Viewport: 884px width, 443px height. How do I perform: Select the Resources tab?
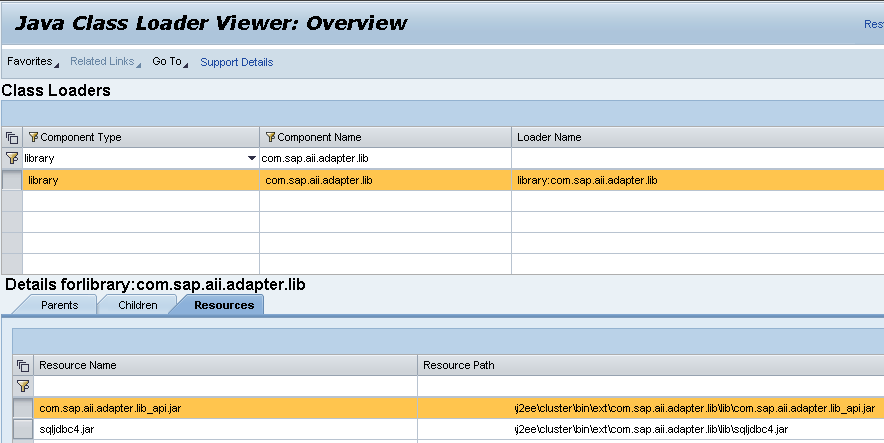point(224,305)
